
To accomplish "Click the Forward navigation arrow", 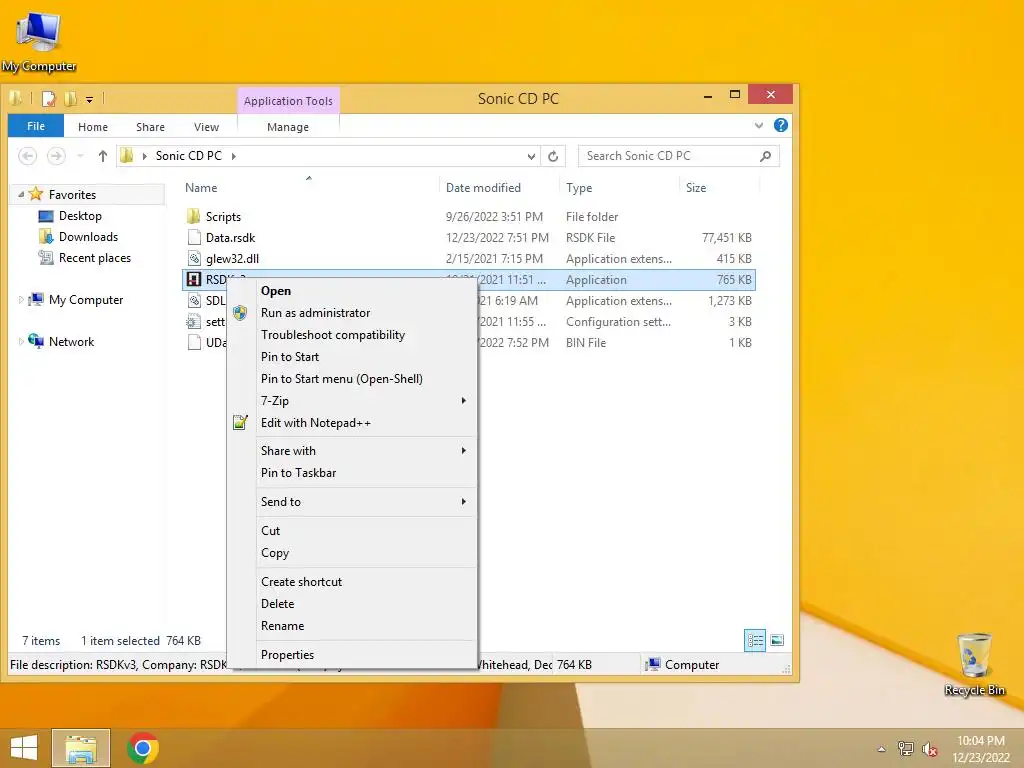I will click(x=56, y=155).
